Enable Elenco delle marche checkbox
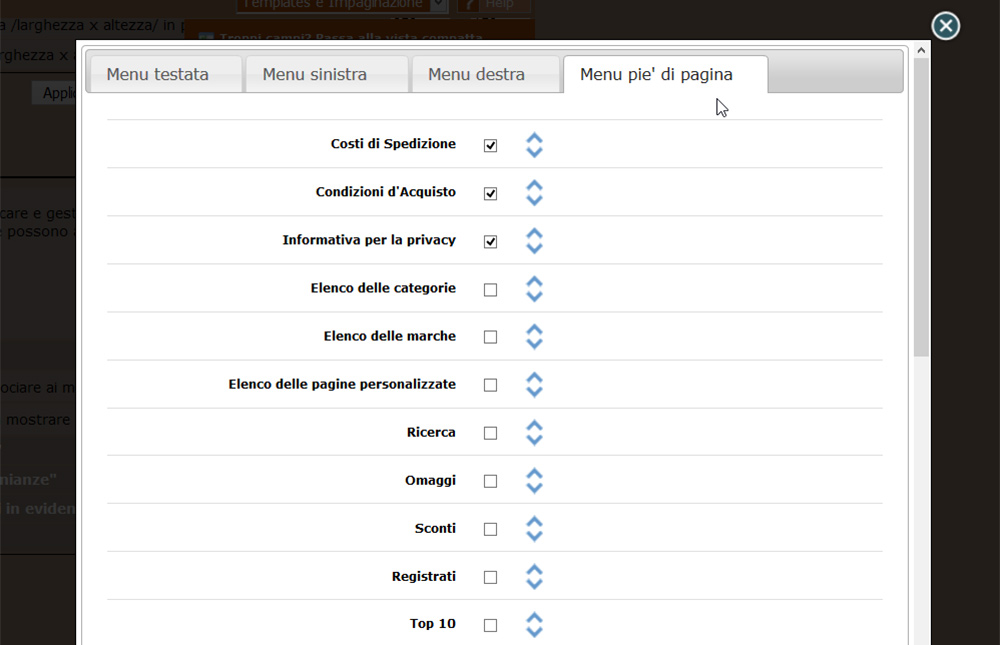Viewport: 1000px width, 645px height. (490, 337)
